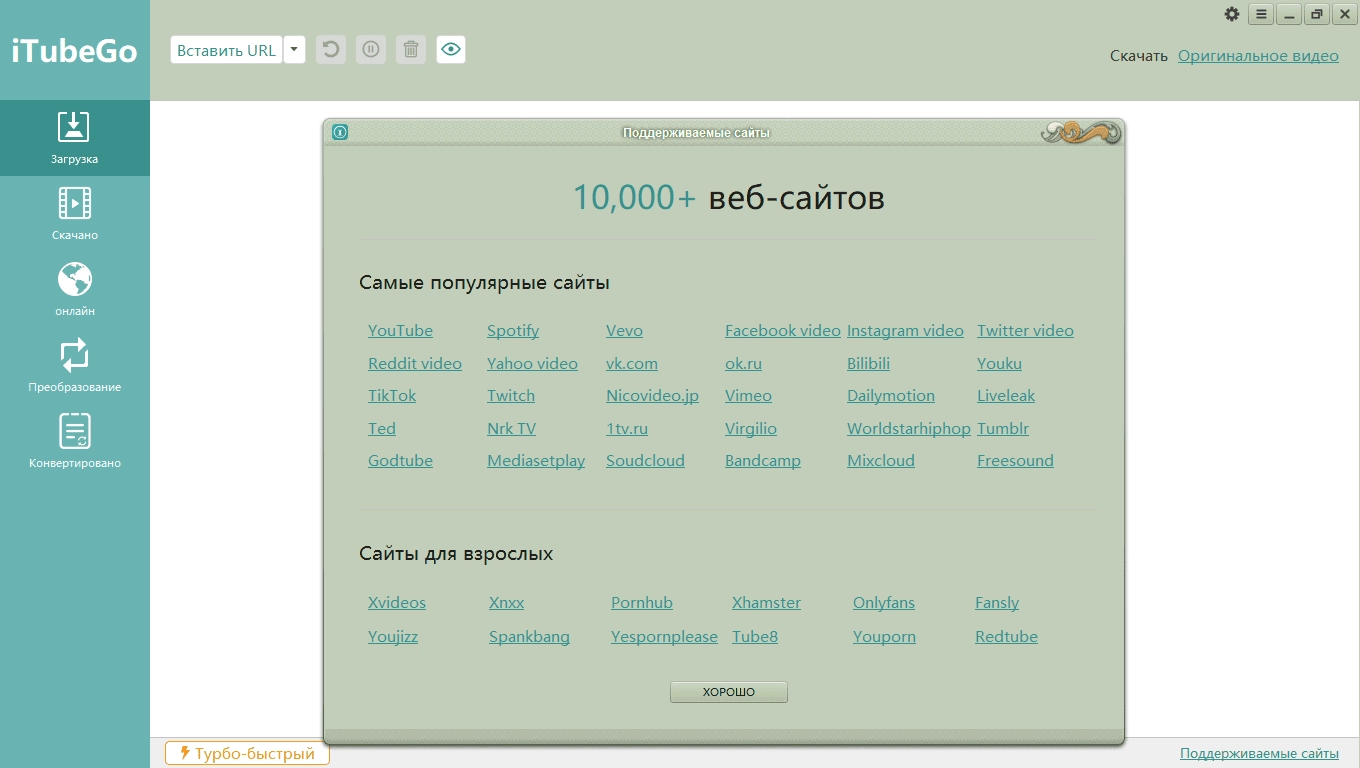The width and height of the screenshot is (1360, 768).
Task: Close the supported sites dialog via ornament button
Action: coord(1080,132)
